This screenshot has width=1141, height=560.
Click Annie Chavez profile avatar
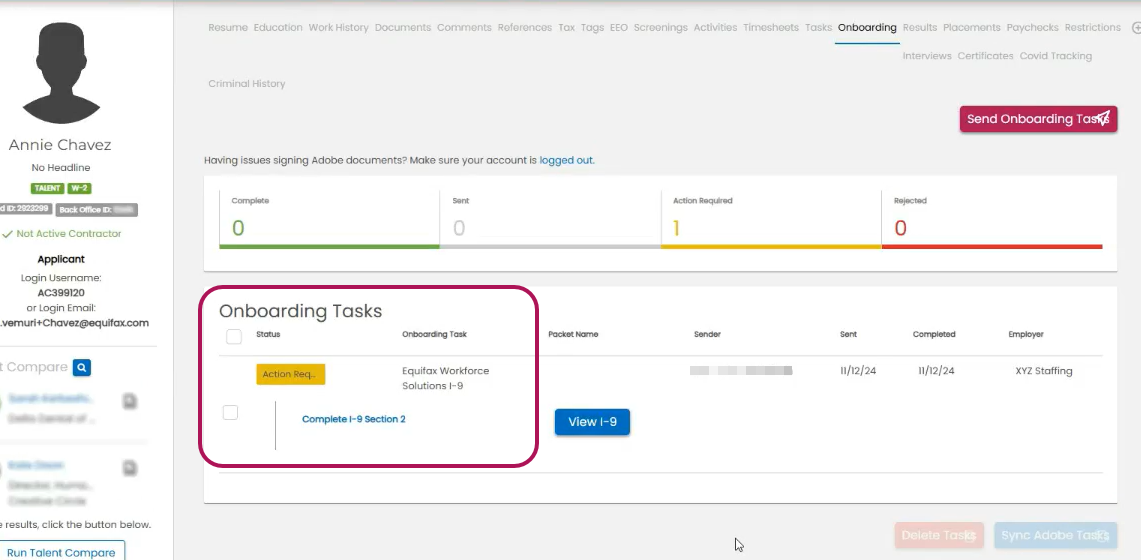[x=60, y=72]
